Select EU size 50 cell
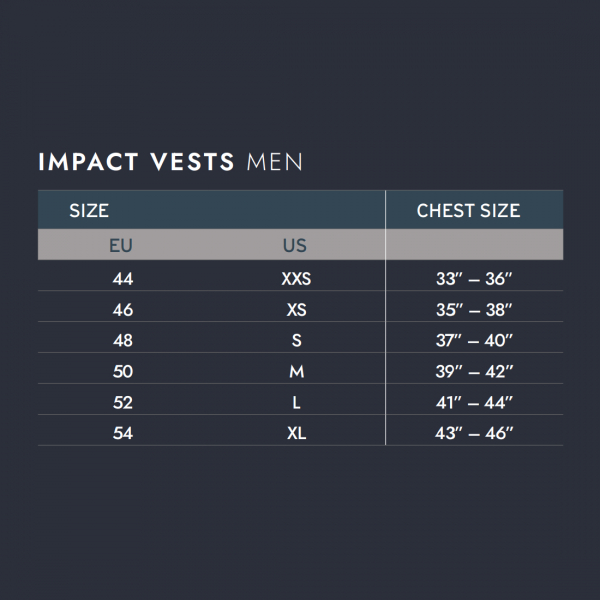Image resolution: width=600 pixels, height=600 pixels. pos(123,371)
